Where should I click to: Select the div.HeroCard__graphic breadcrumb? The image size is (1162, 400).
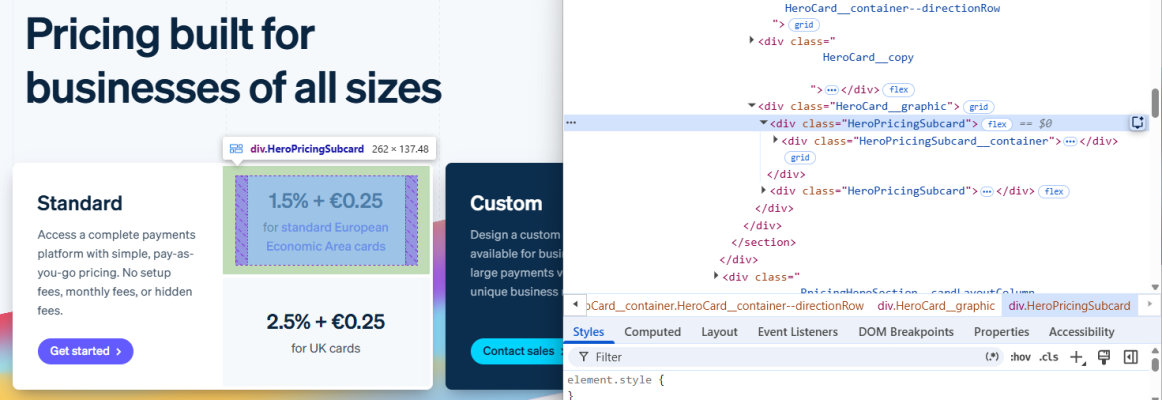coord(935,305)
